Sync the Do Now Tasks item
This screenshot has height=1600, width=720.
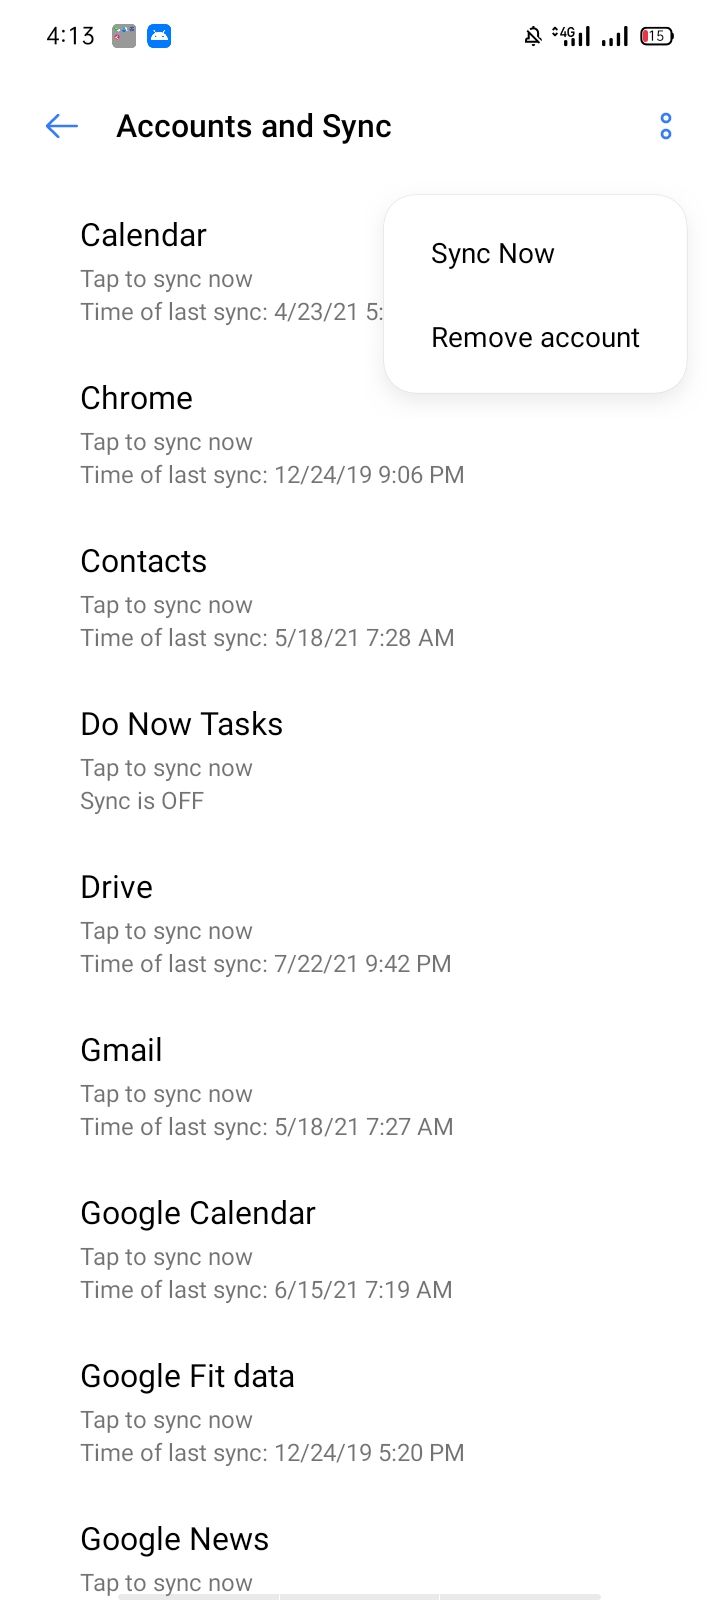click(182, 761)
